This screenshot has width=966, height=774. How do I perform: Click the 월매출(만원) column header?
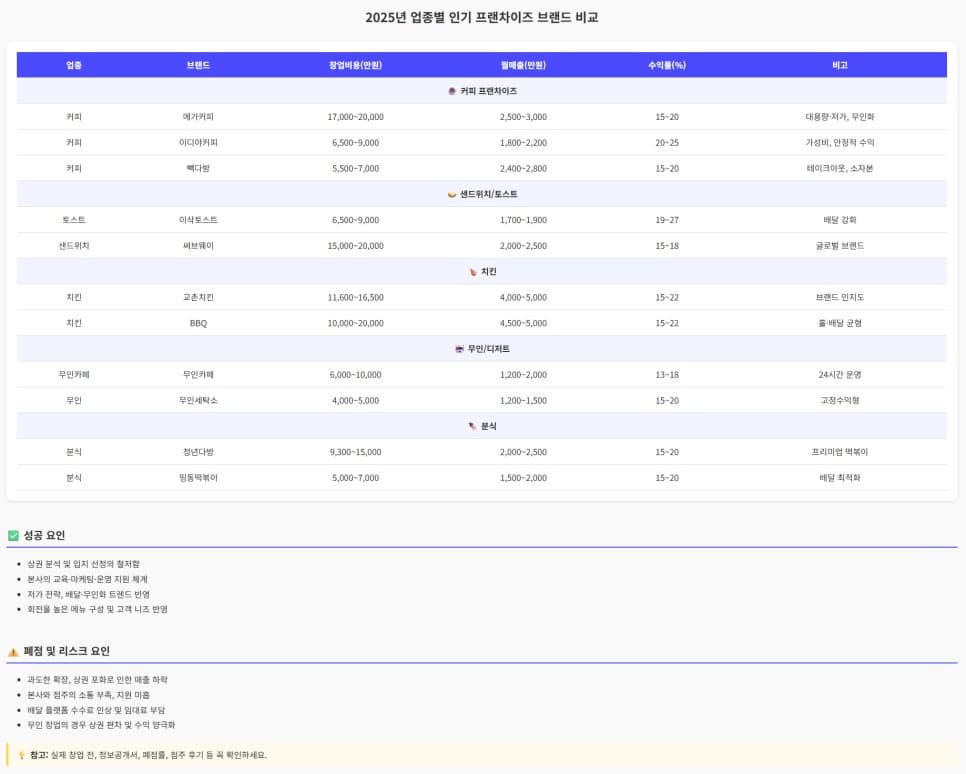(x=523, y=65)
